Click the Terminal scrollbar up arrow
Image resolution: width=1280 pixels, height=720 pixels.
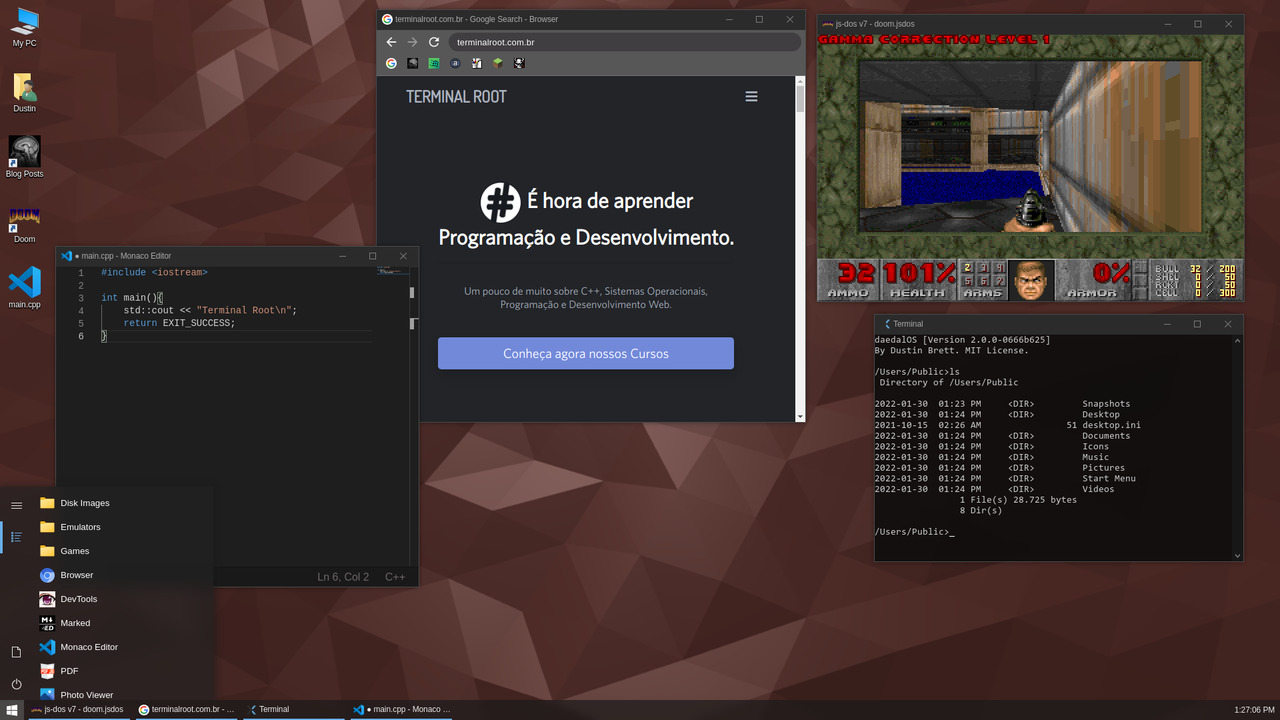[1237, 340]
